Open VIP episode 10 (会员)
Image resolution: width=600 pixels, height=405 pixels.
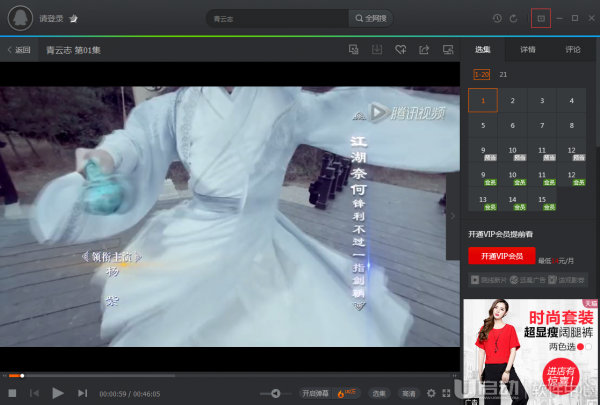click(512, 175)
